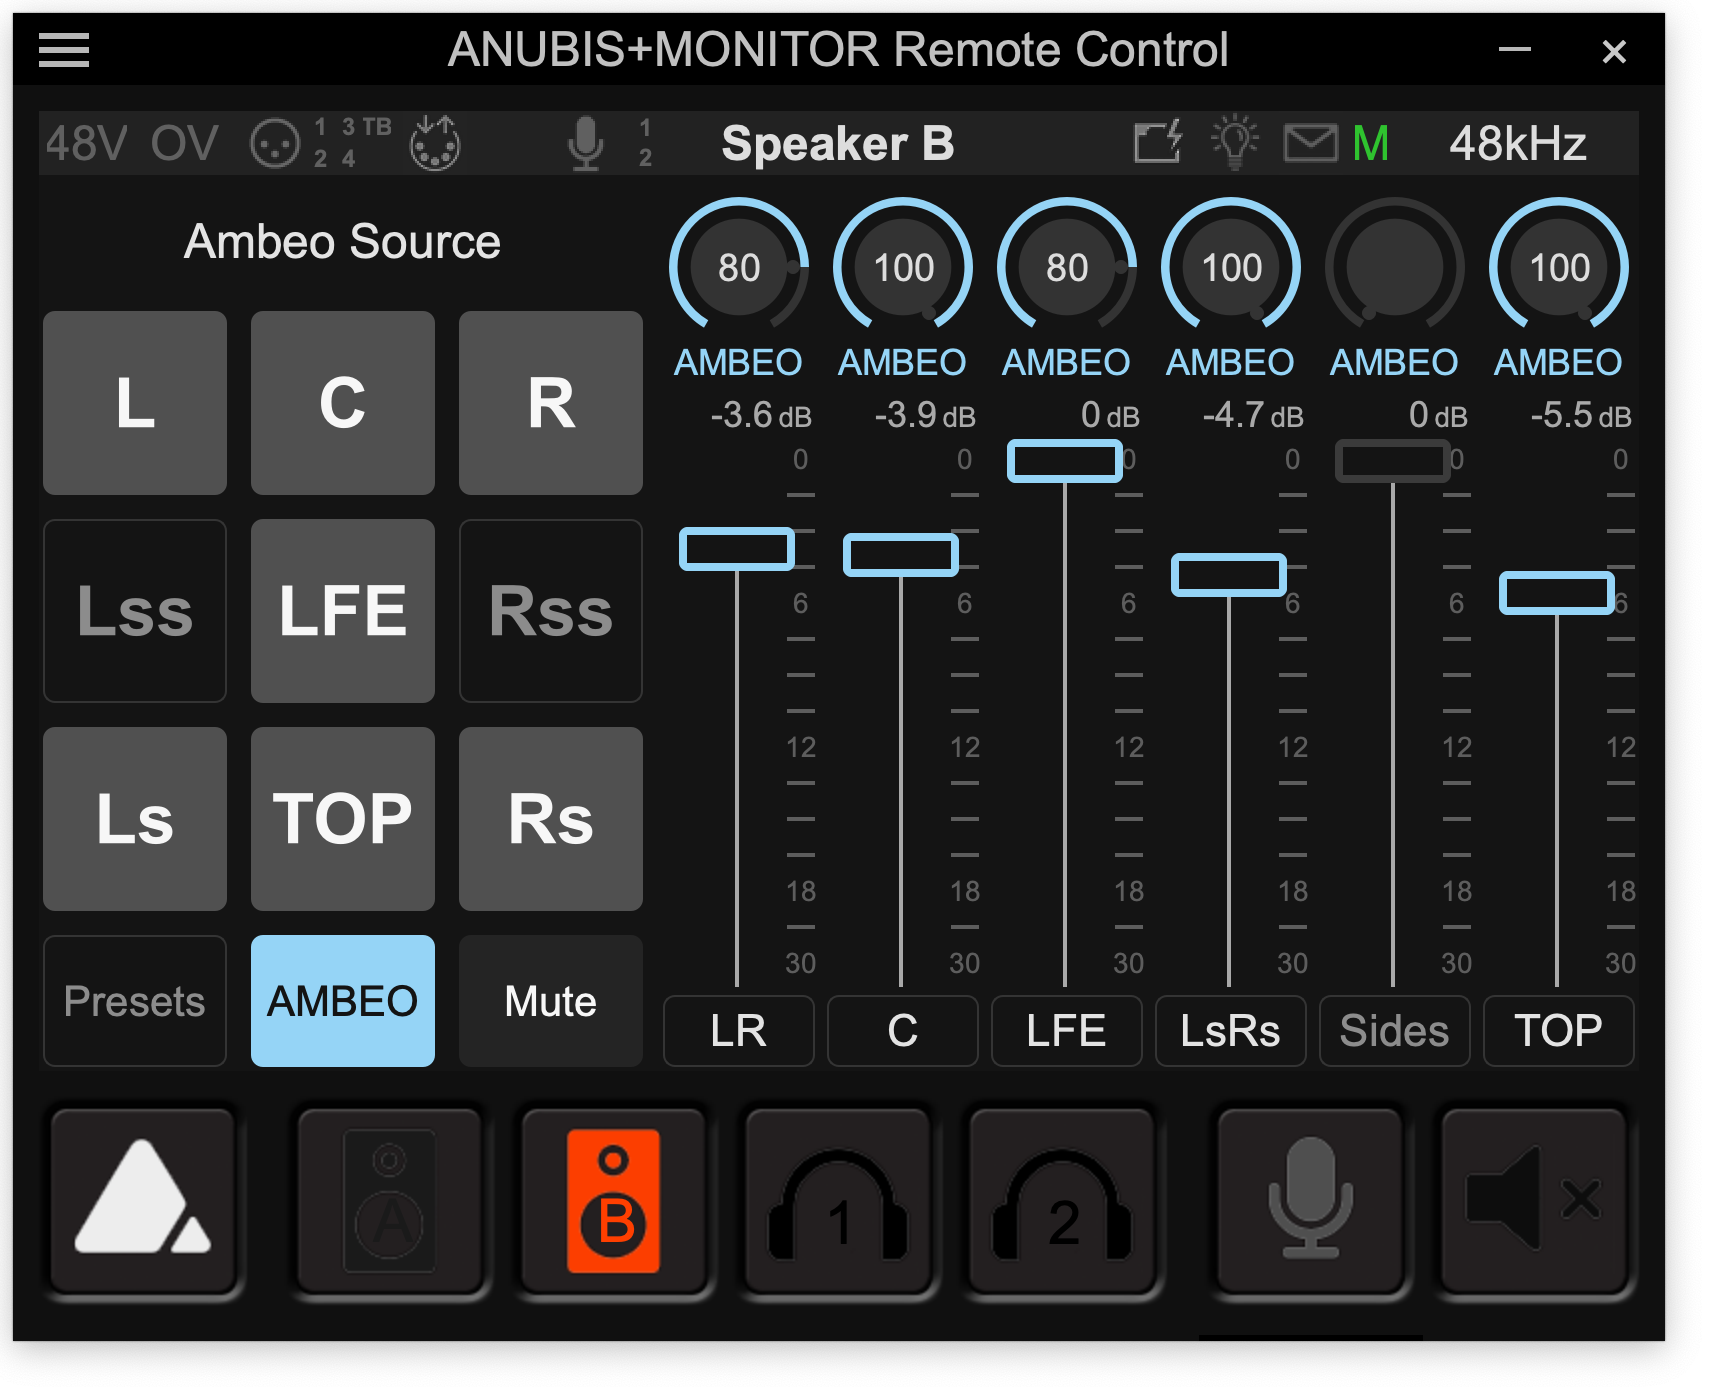Click the -3.9 dB level value
The height and width of the screenshot is (1398, 1713).
pyautogui.click(x=925, y=415)
